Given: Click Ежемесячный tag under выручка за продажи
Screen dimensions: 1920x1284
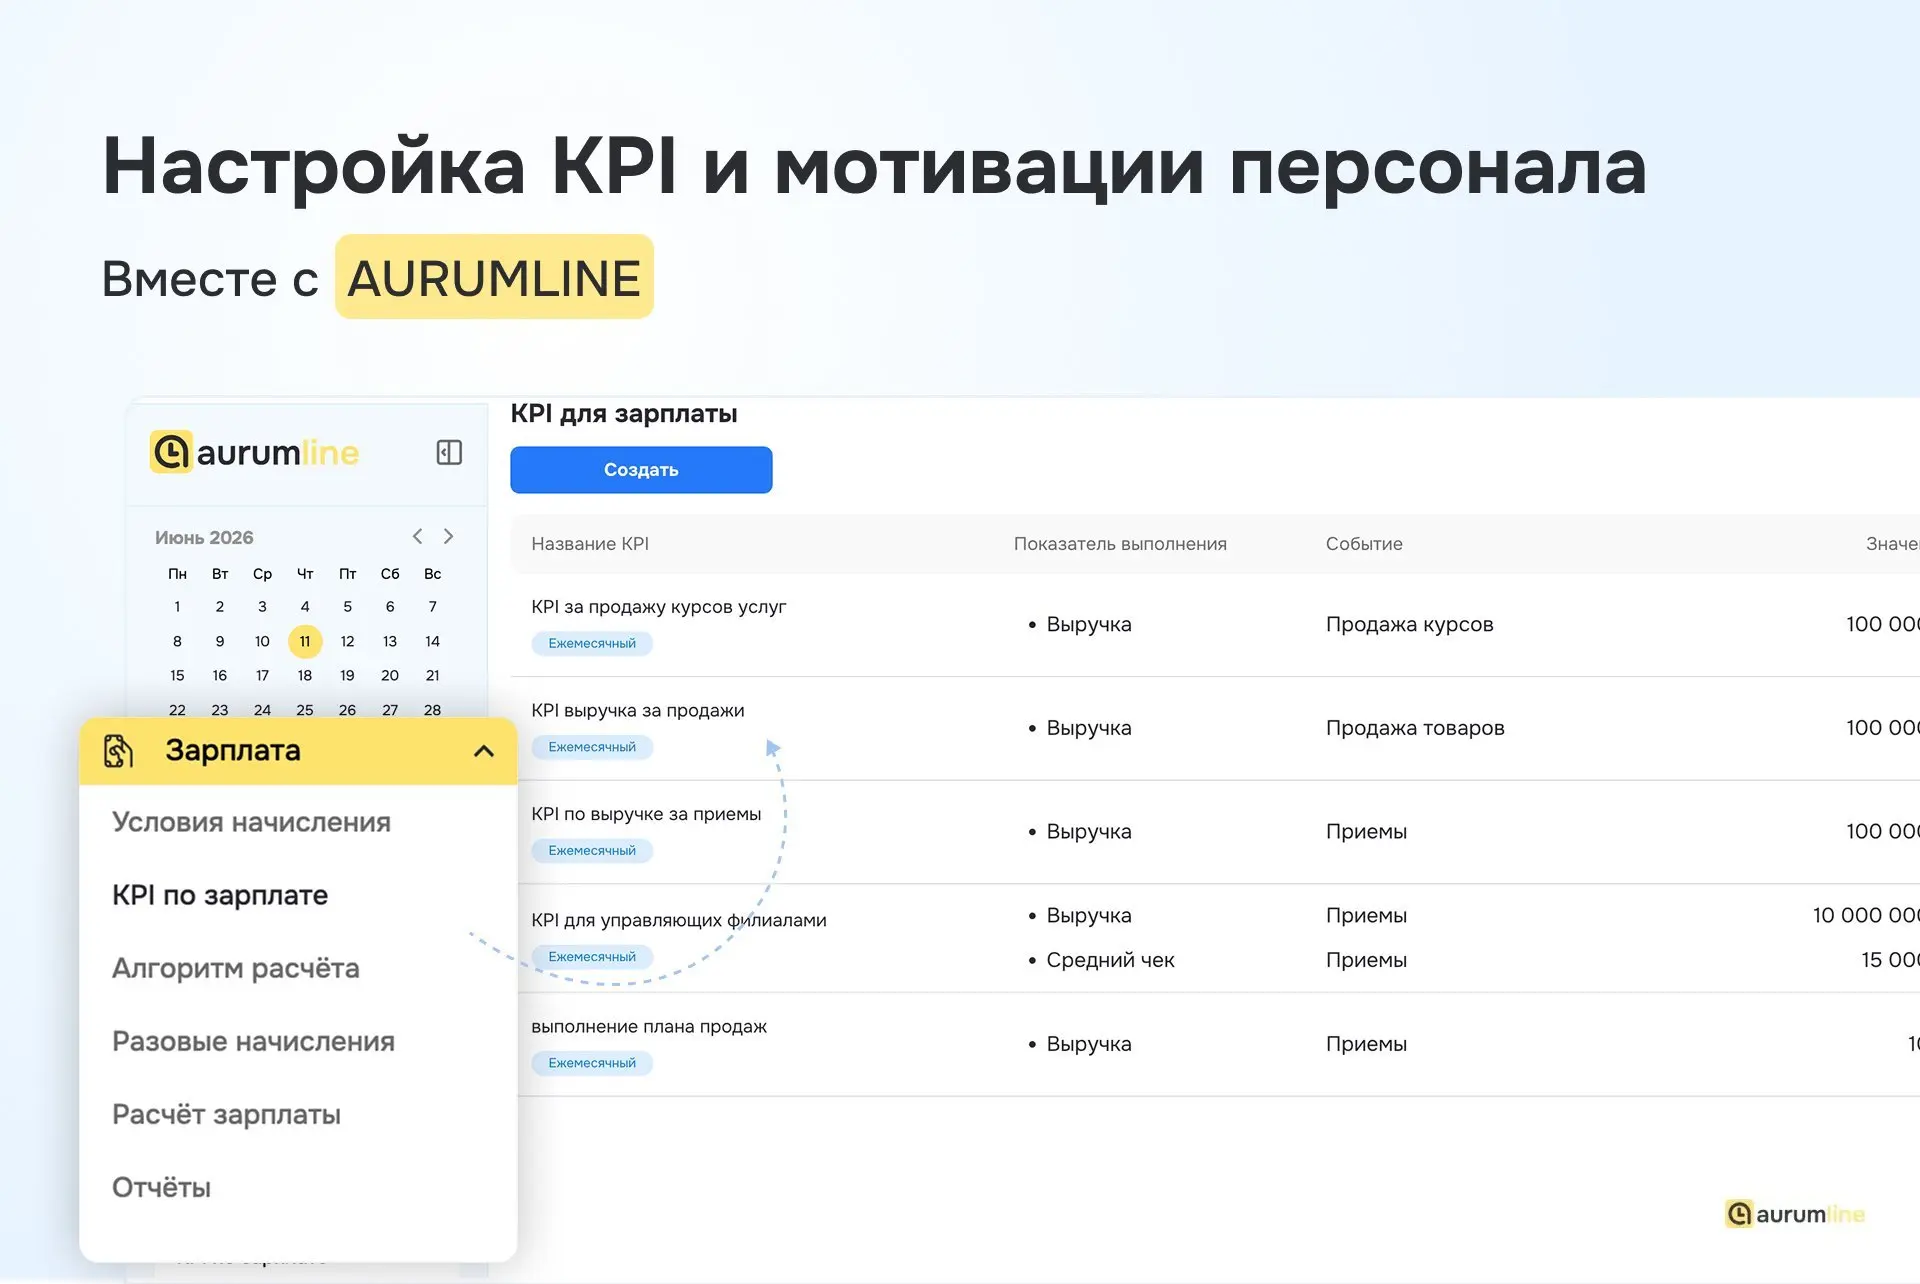Looking at the screenshot, I should 592,747.
